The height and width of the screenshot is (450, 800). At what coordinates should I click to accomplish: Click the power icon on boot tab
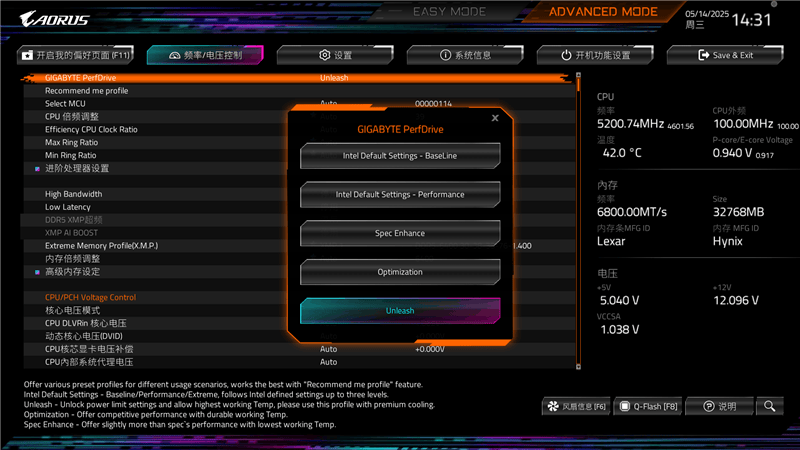(x=566, y=55)
